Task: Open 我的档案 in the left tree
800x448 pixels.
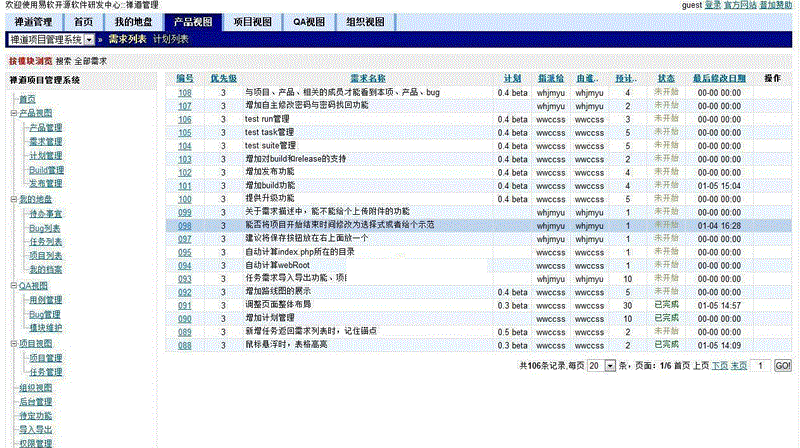Action: (x=45, y=269)
